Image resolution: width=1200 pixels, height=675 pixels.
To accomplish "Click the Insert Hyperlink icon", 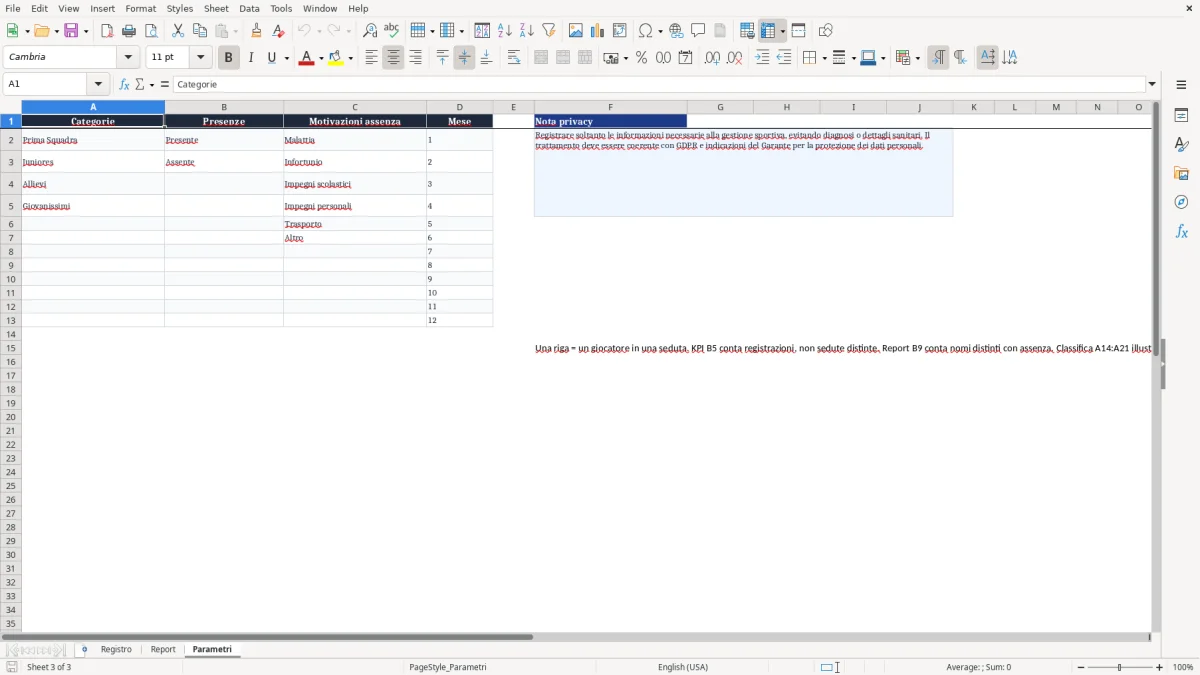I will pos(676,31).
